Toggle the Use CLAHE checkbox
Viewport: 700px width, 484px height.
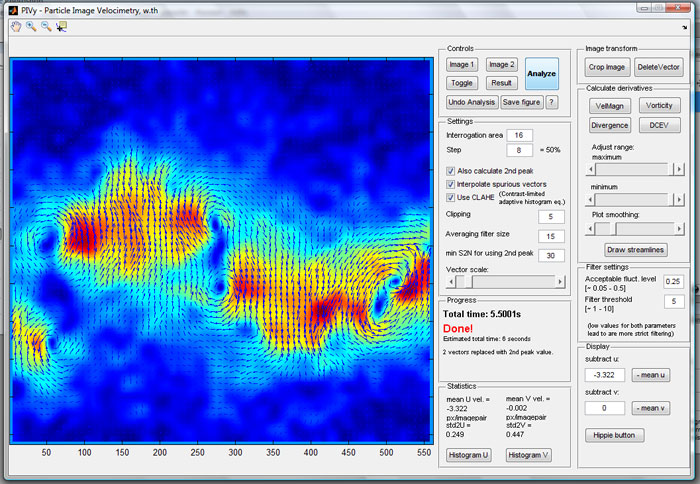tap(450, 197)
